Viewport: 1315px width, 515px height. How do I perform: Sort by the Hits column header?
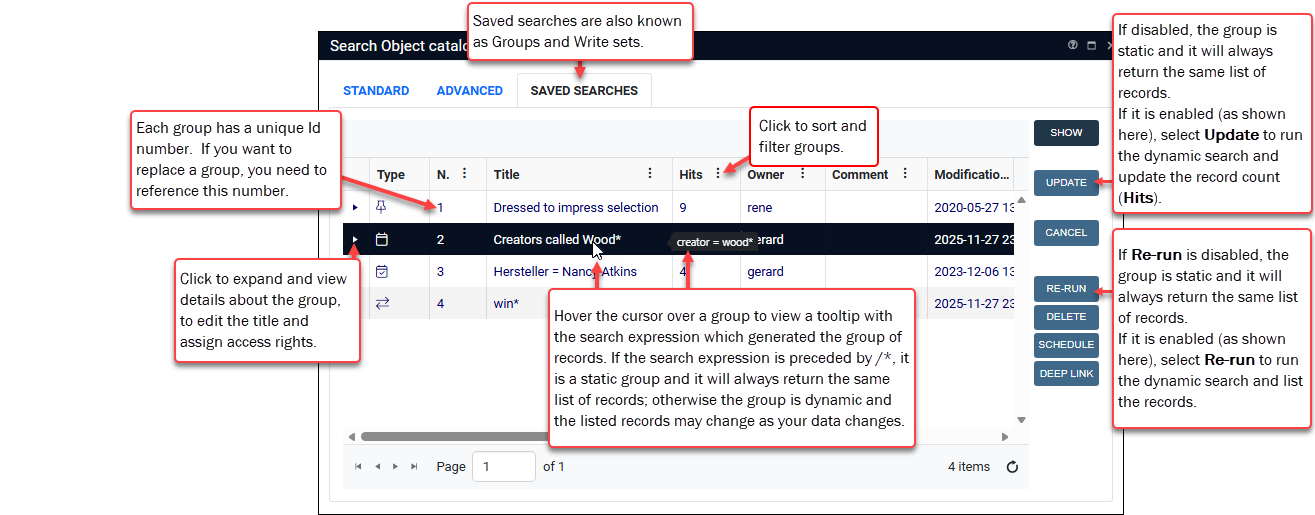coord(691,174)
